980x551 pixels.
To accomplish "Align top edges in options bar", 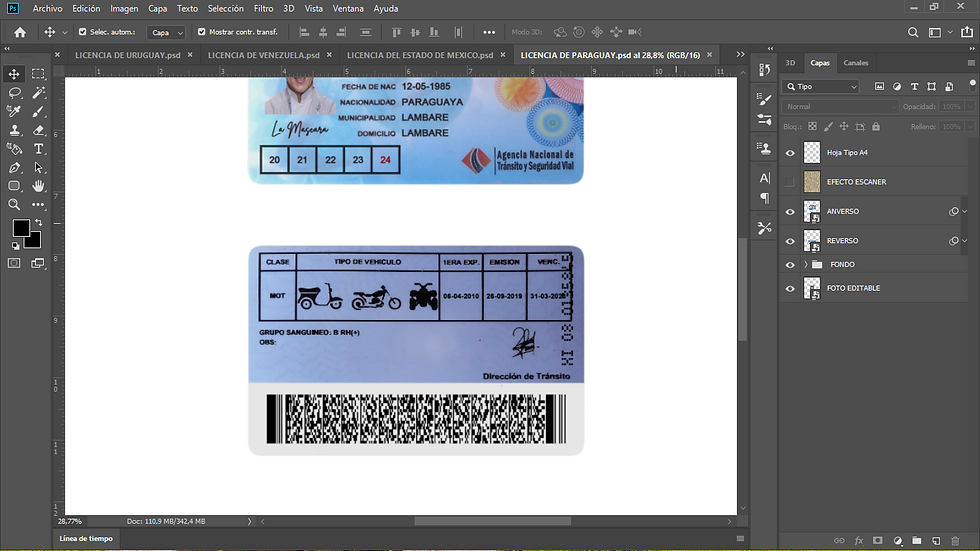I will pos(396,32).
